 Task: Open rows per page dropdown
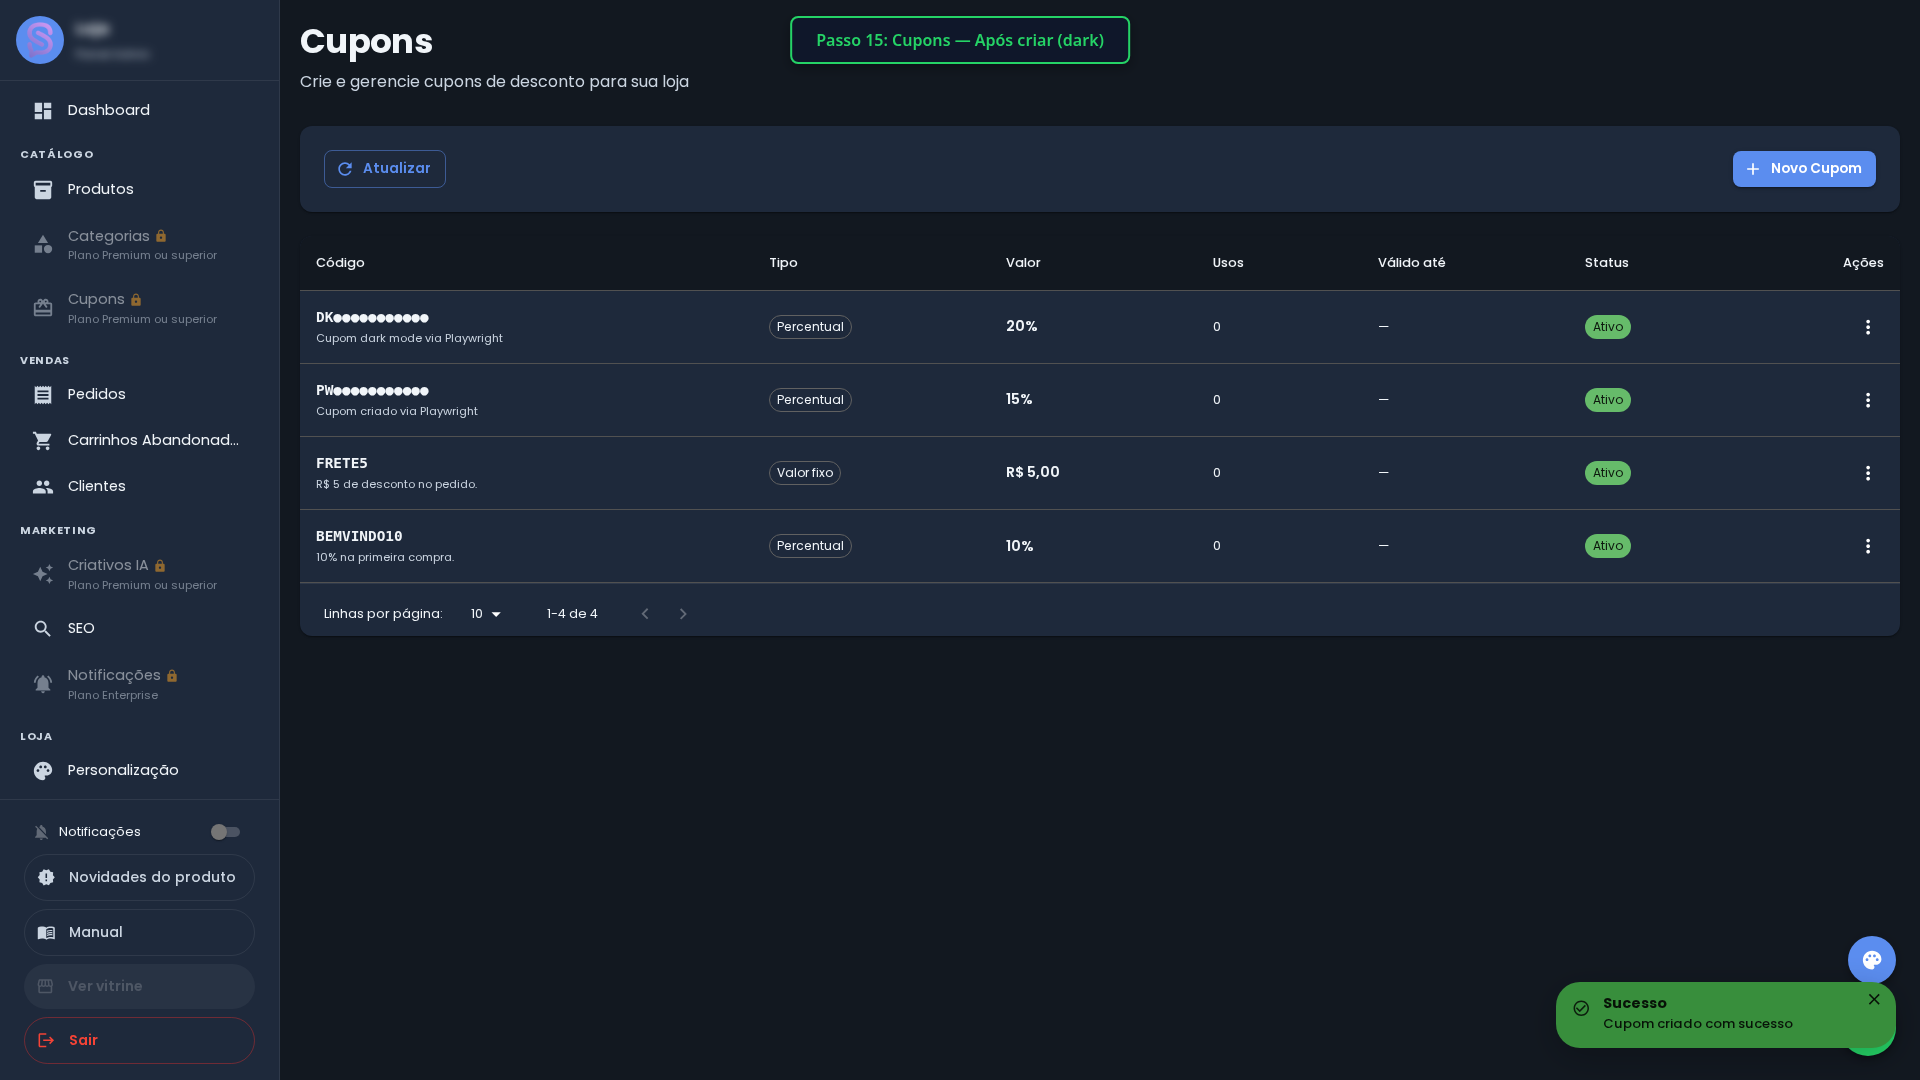[486, 614]
